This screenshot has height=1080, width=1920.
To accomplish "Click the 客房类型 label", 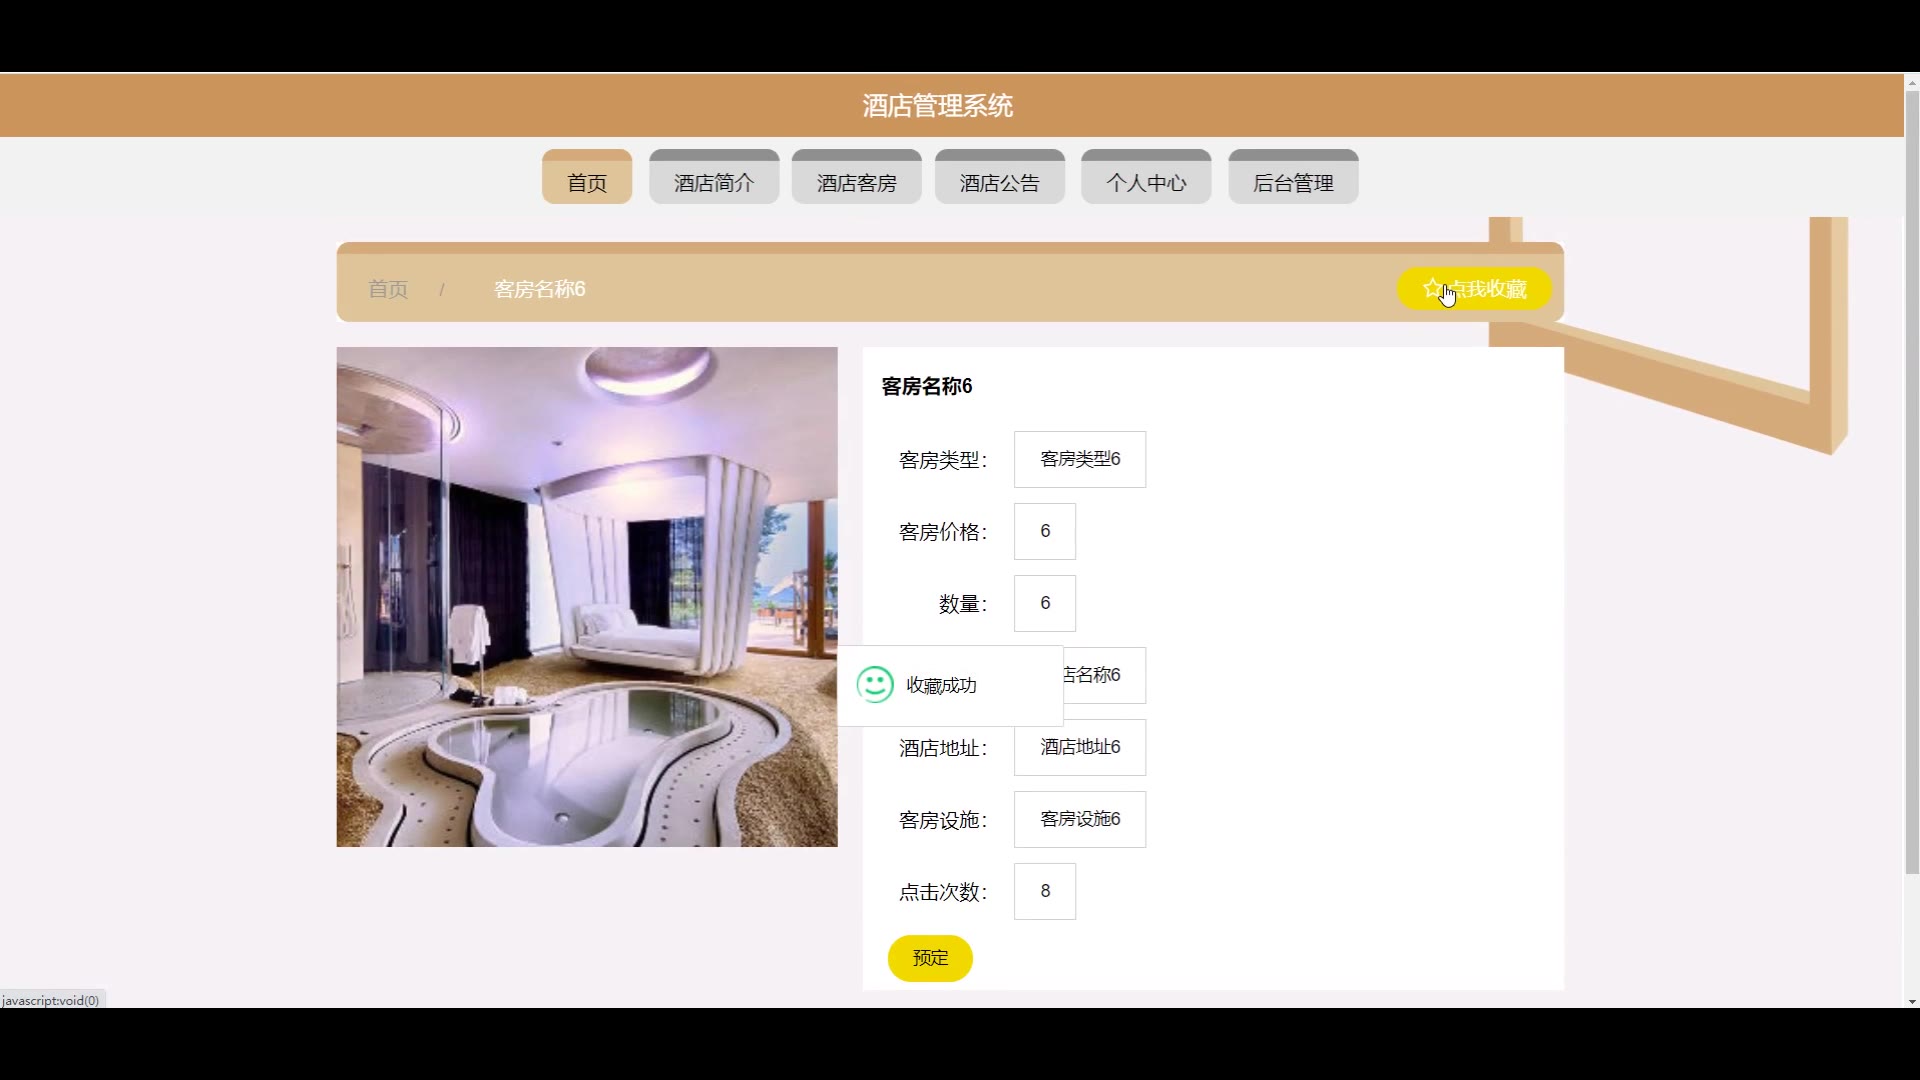I will click(x=943, y=460).
